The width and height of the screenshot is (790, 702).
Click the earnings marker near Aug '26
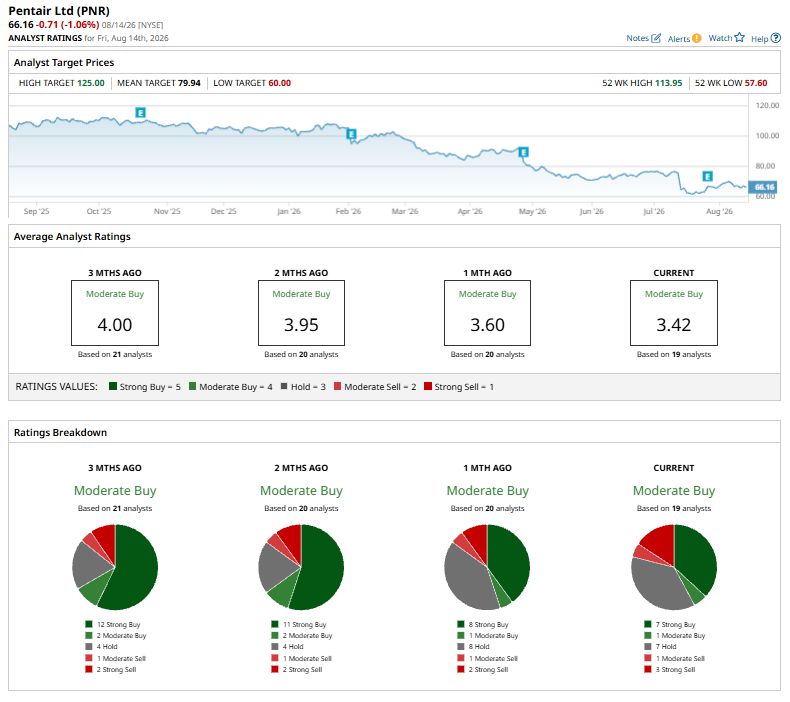707,176
